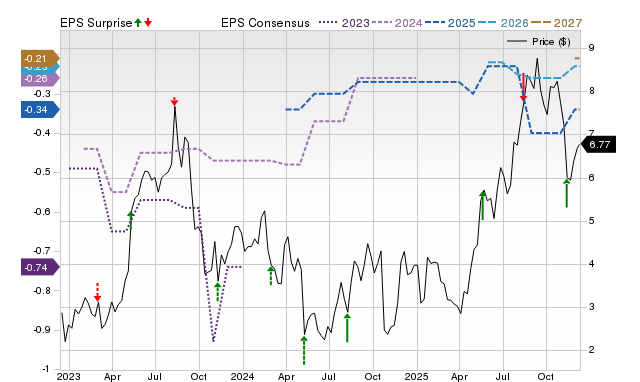Click the -0.3 label on EPS axis
Viewport: 640px width, 382px height.
[42, 94]
